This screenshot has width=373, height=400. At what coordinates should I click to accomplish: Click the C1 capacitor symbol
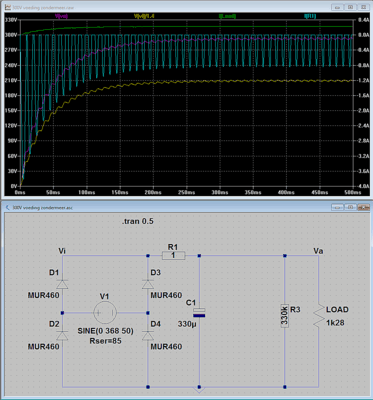point(199,313)
